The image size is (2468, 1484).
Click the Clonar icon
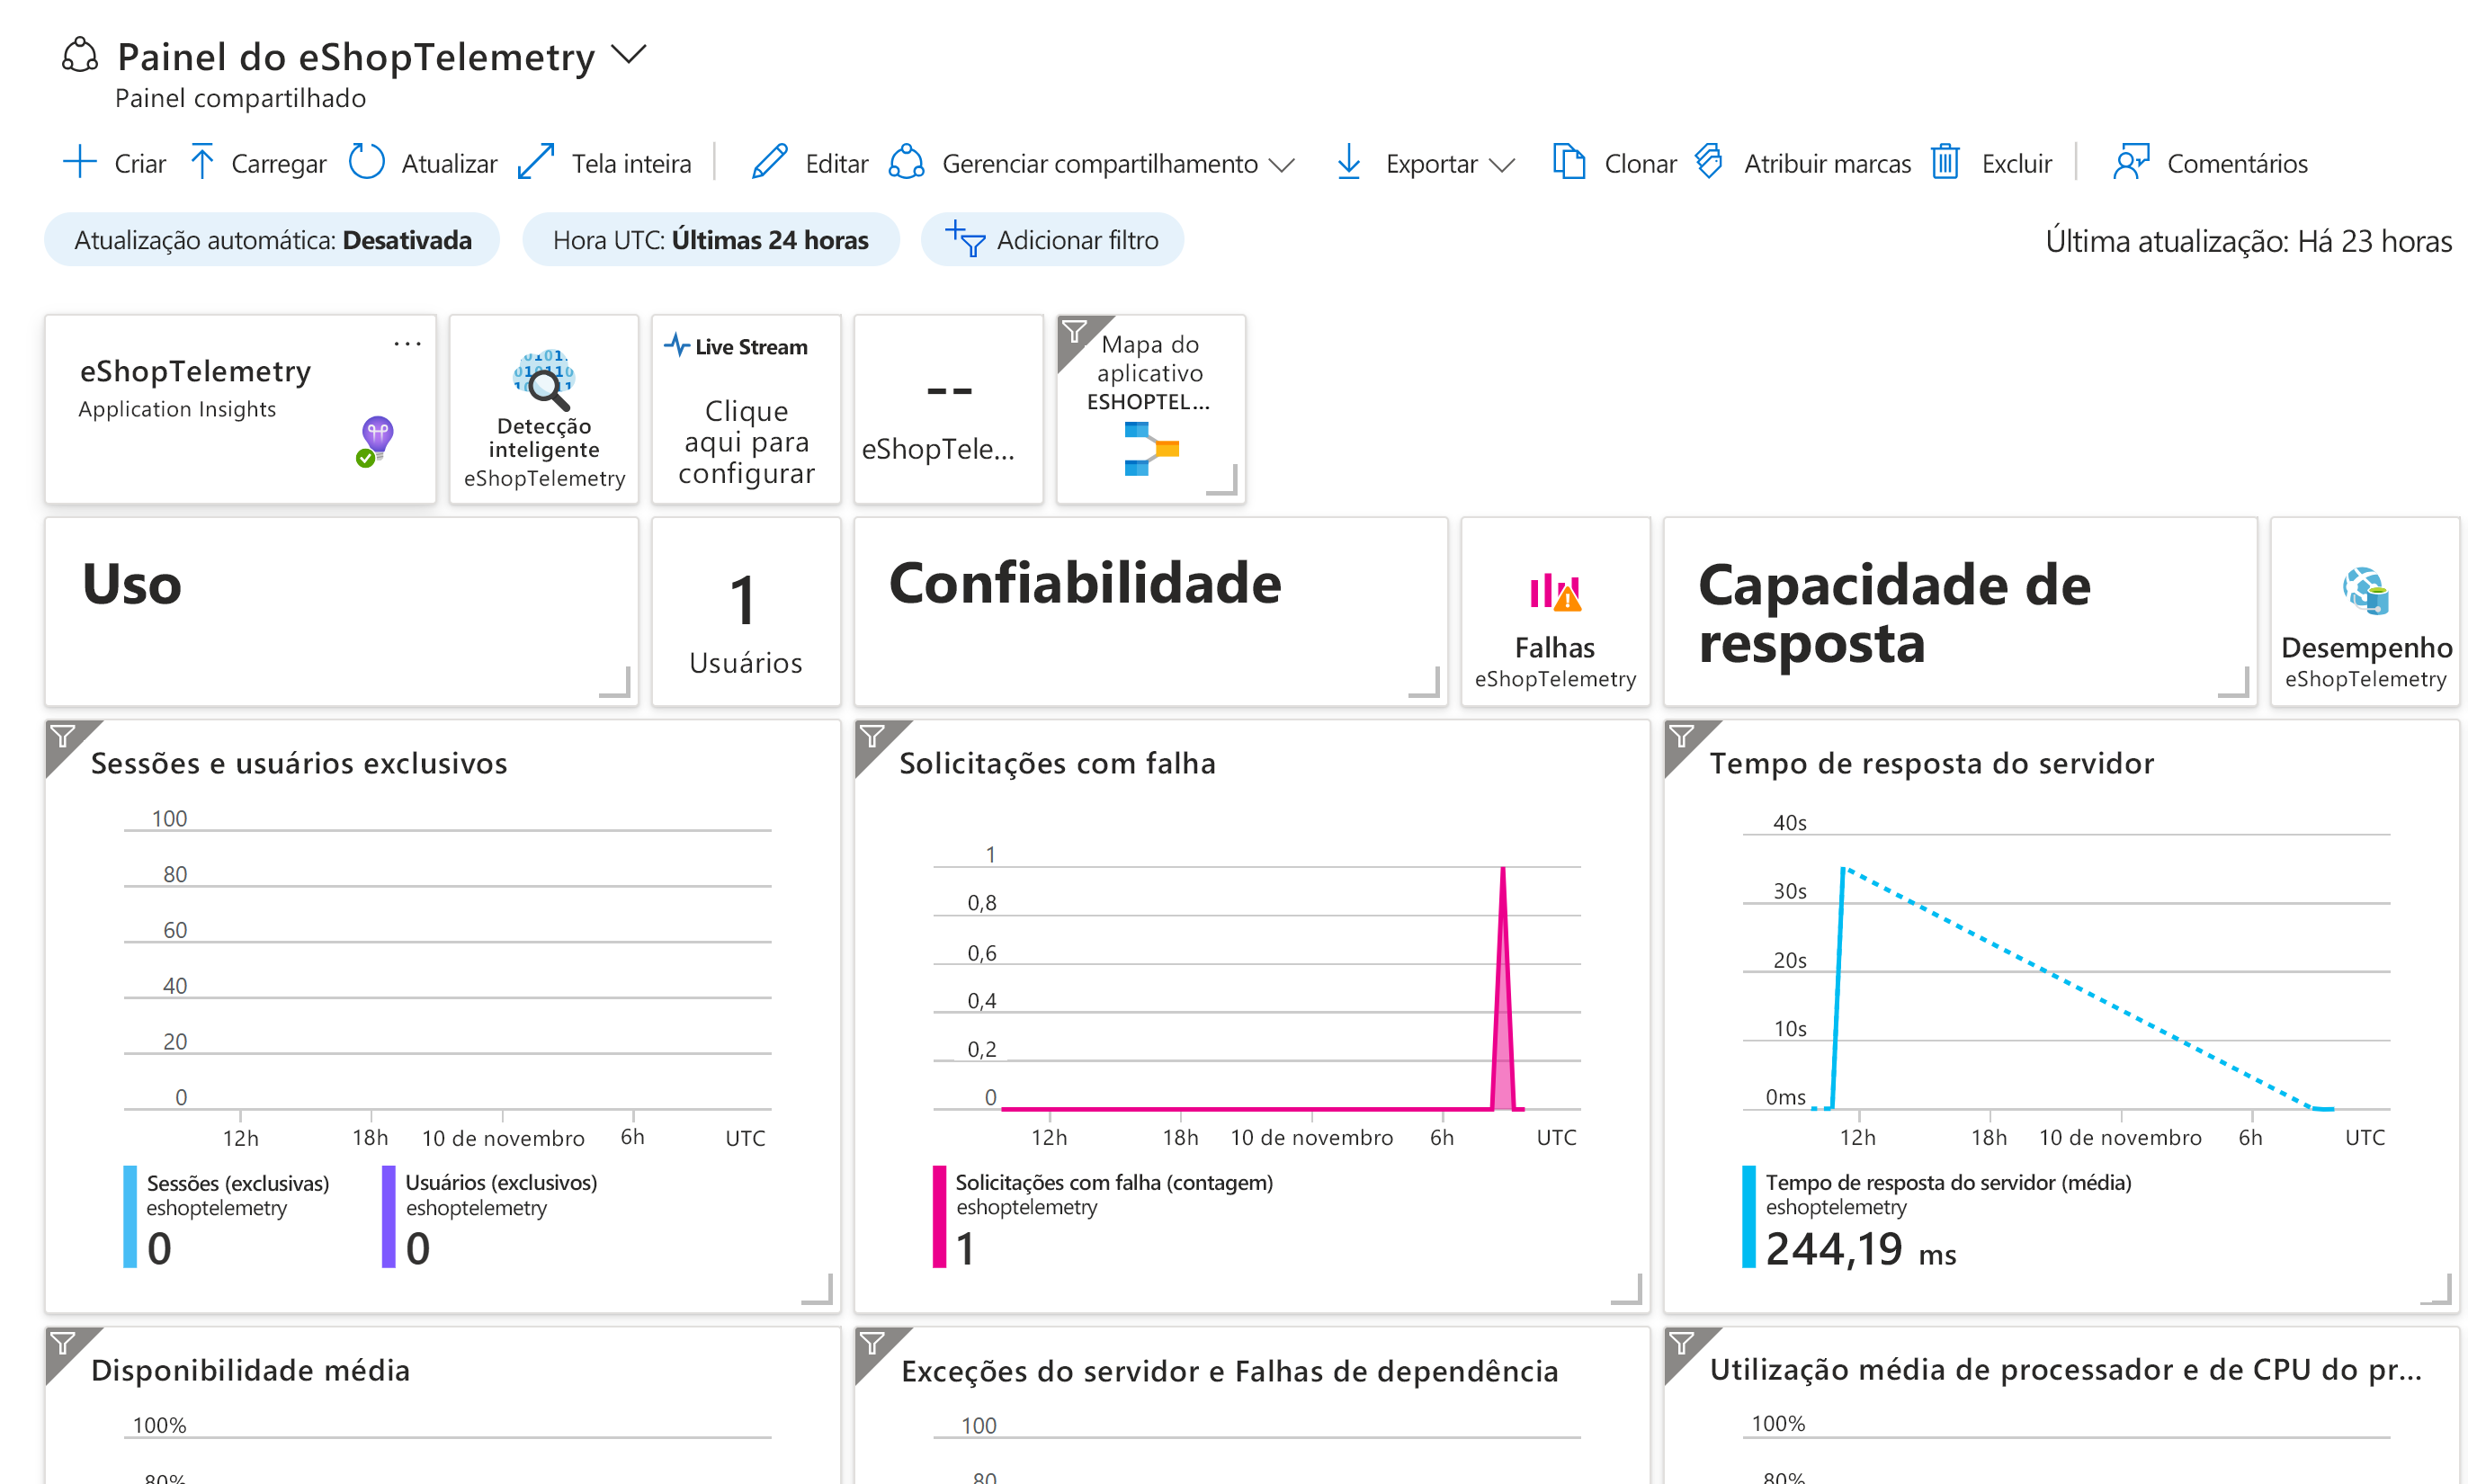point(1568,162)
